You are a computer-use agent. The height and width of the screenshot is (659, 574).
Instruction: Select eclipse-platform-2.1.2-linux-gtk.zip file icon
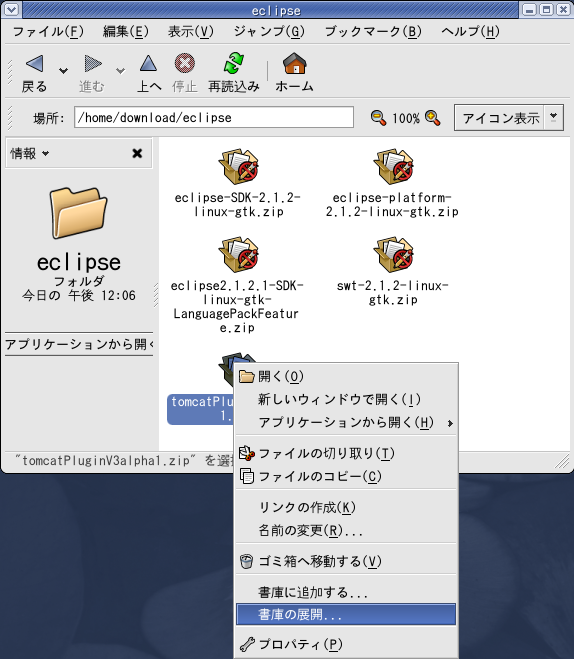[x=394, y=166]
